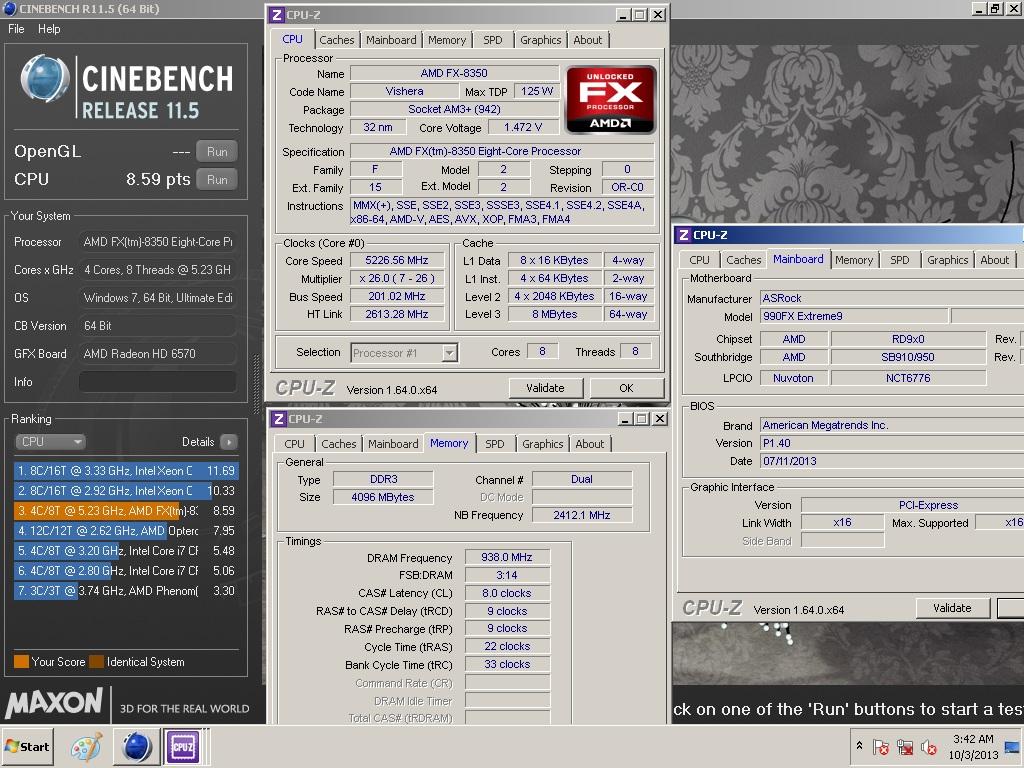Open the monitor tray icon beside the clock
The image size is (1024, 768).
click(1013, 746)
